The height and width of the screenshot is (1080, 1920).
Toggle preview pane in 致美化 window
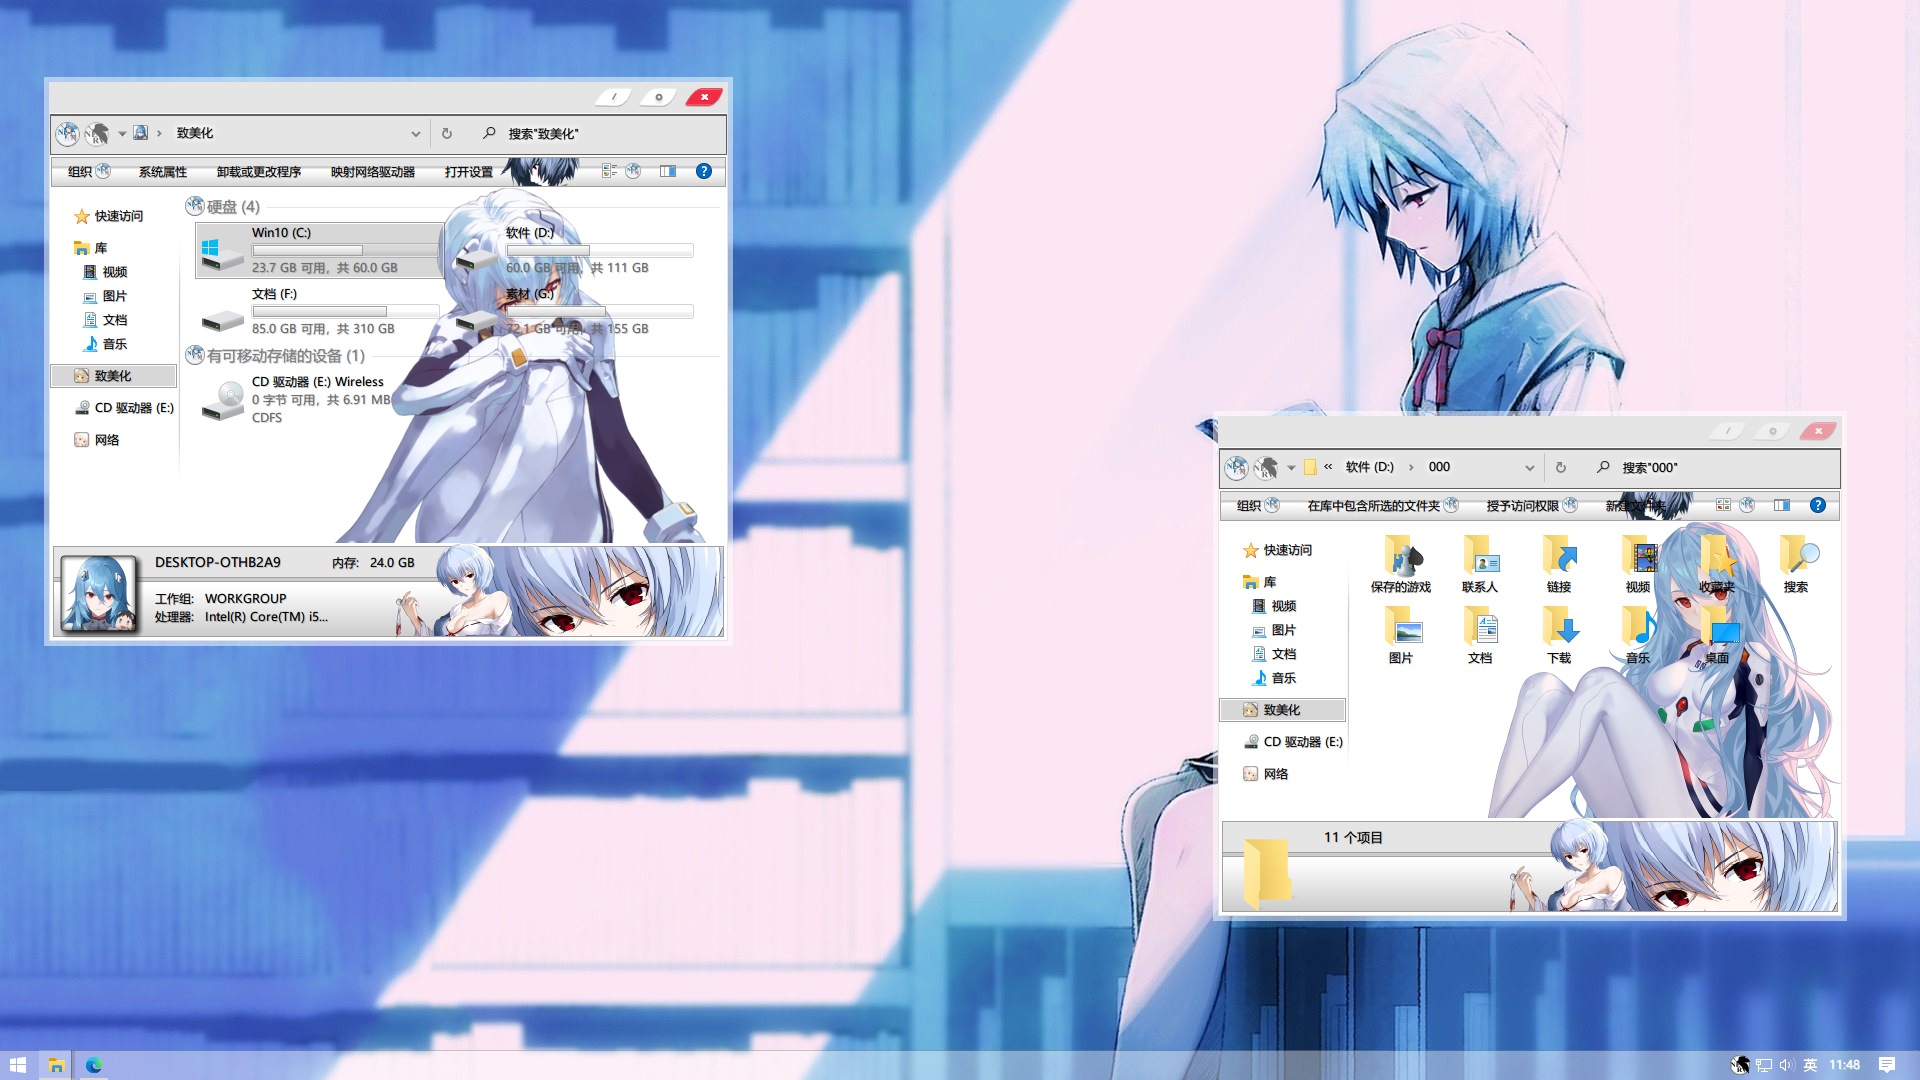668,172
